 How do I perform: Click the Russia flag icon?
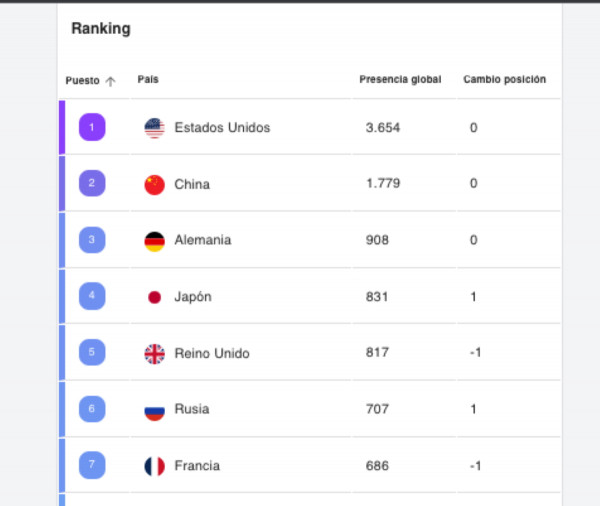(x=155, y=411)
